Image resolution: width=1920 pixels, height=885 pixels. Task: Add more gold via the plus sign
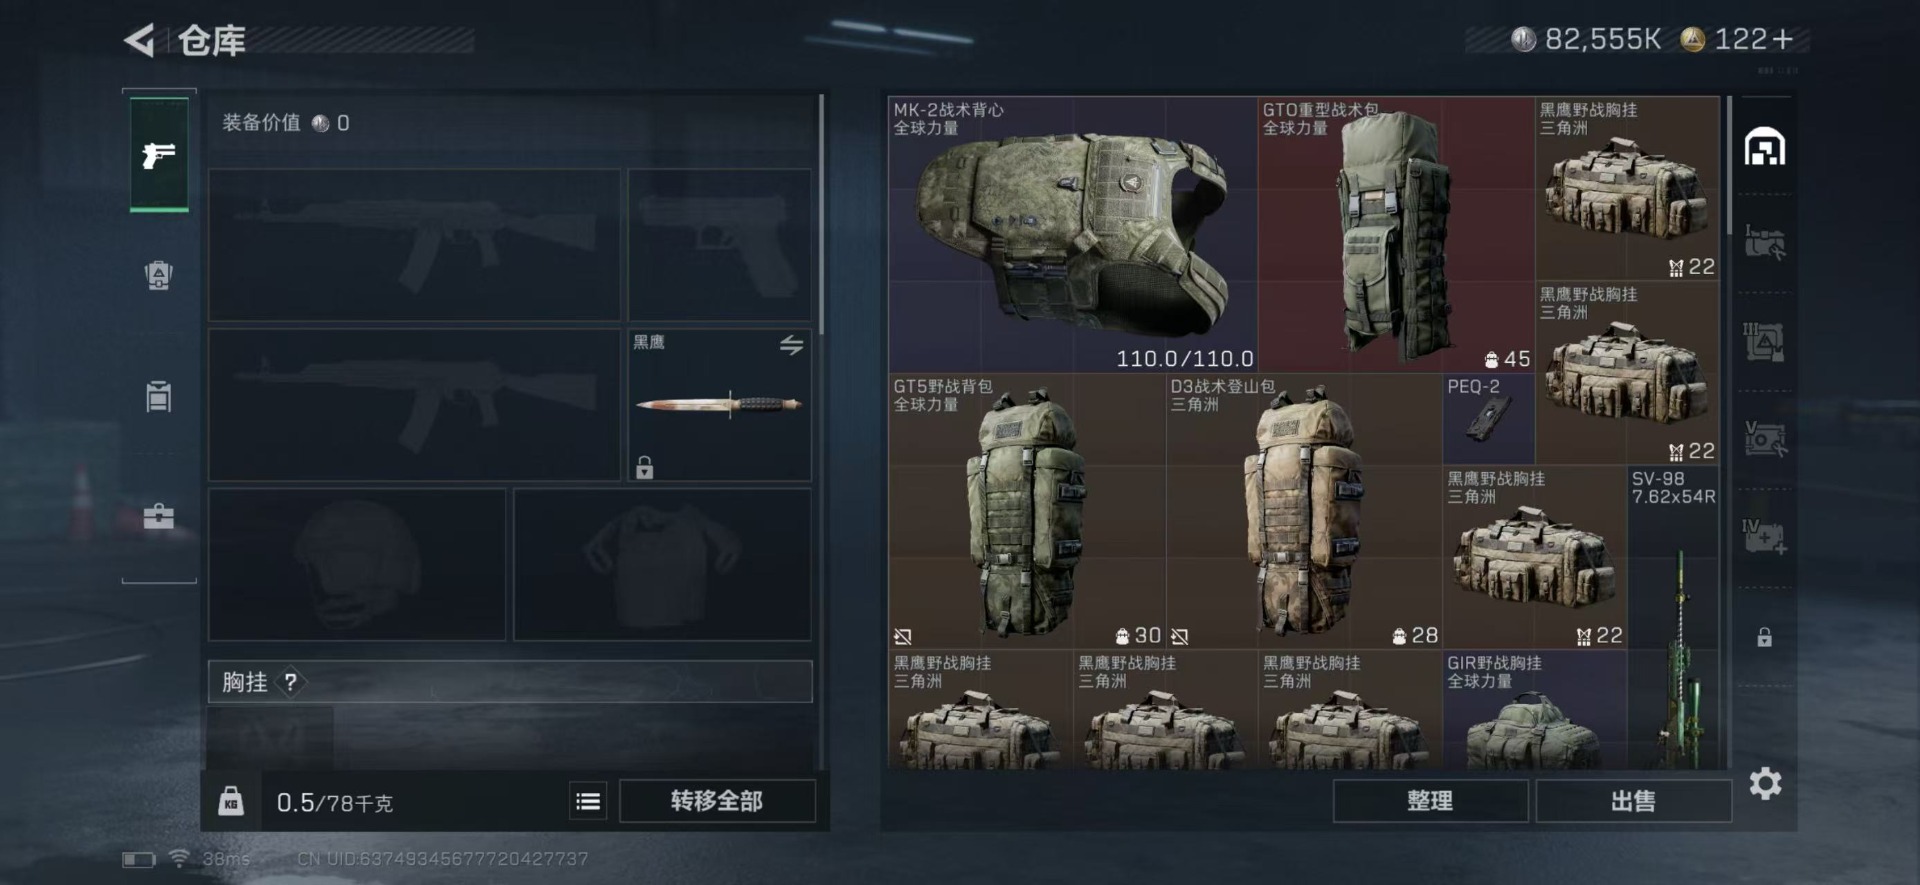click(x=1782, y=39)
